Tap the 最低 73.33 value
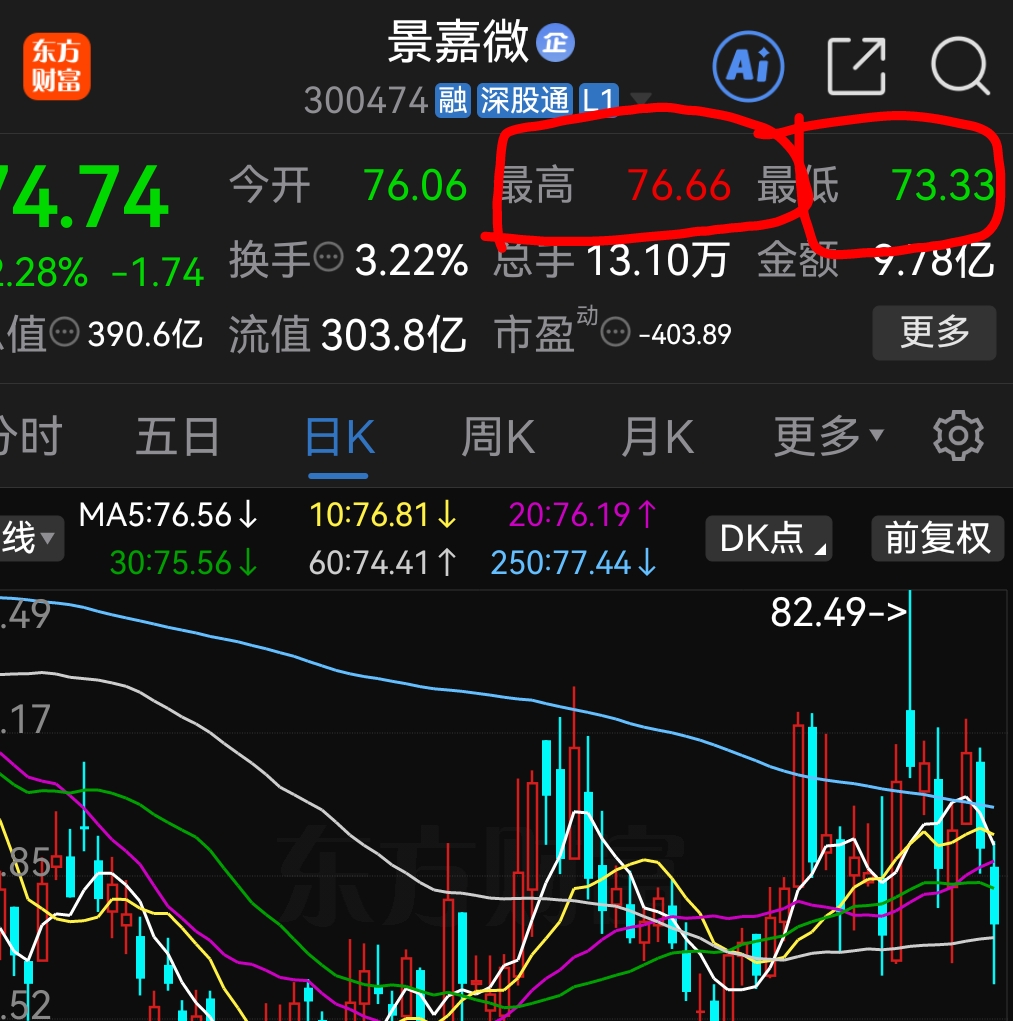The height and width of the screenshot is (1021, 1013). 943,185
